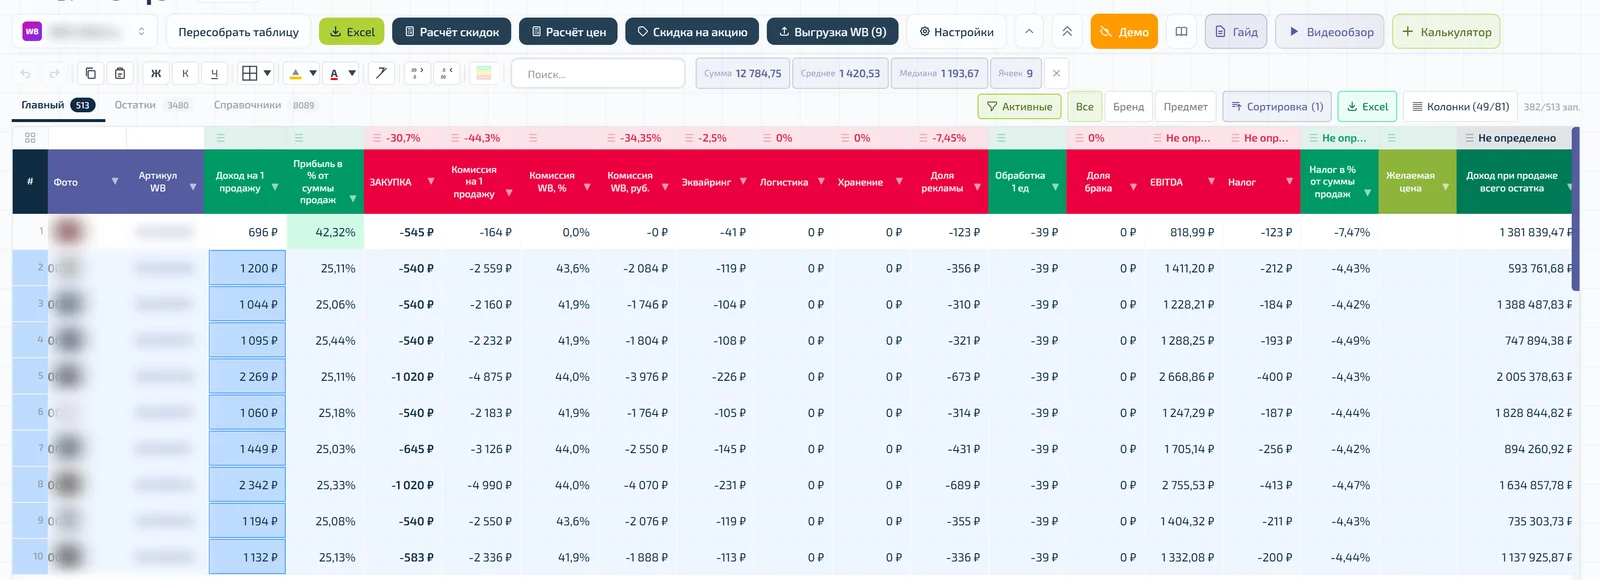This screenshot has height=580, width=1600.
Task: Switch to the Остатки tab
Action: [x=151, y=105]
